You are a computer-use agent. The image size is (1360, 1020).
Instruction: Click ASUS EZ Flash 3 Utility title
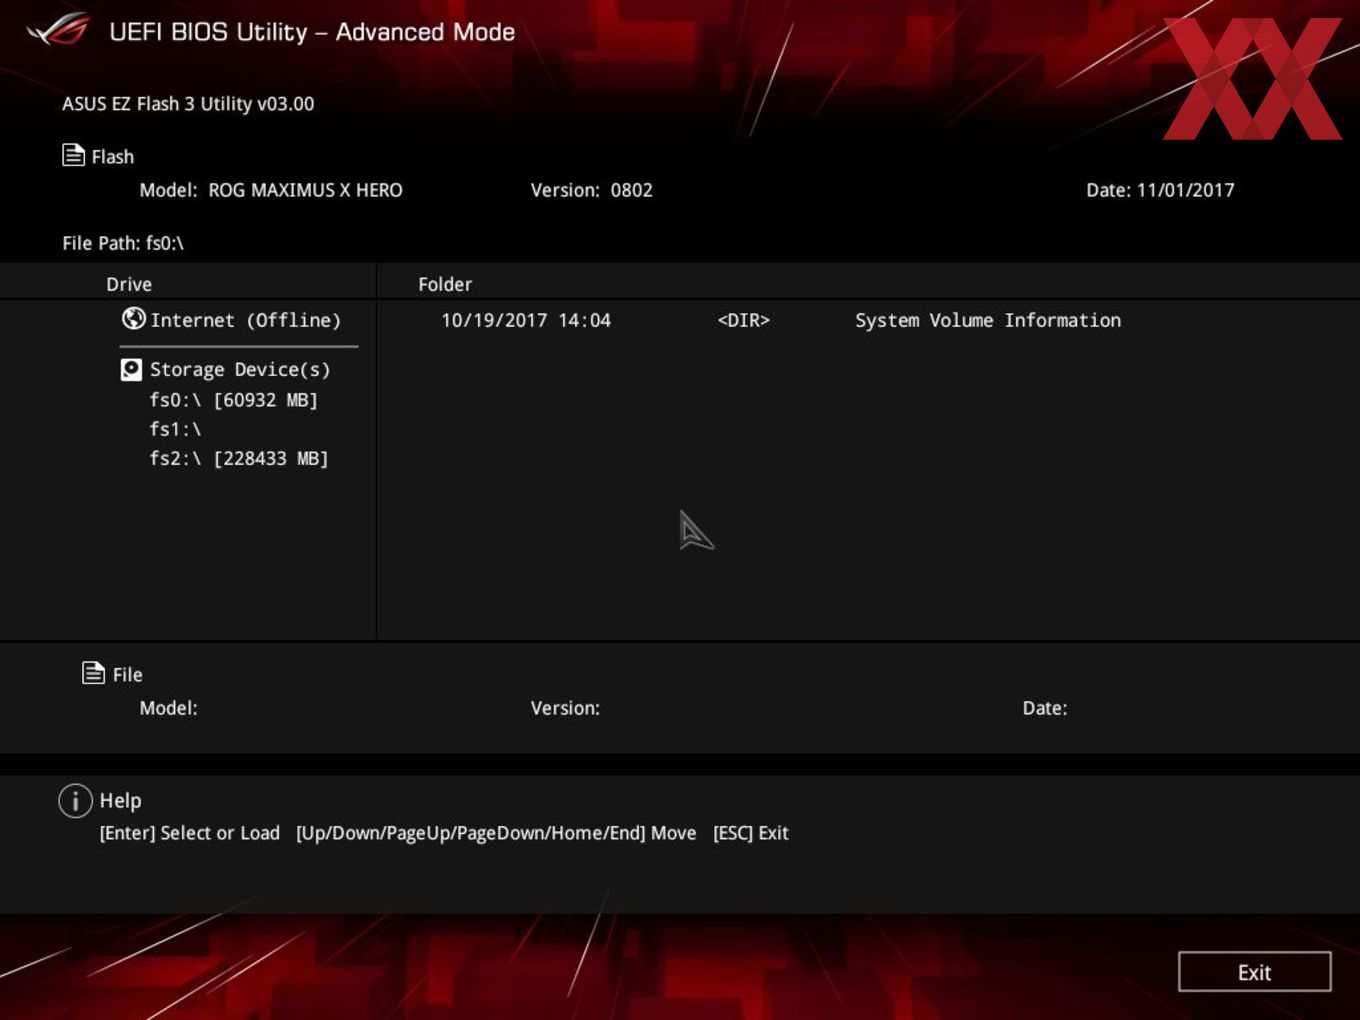point(188,104)
